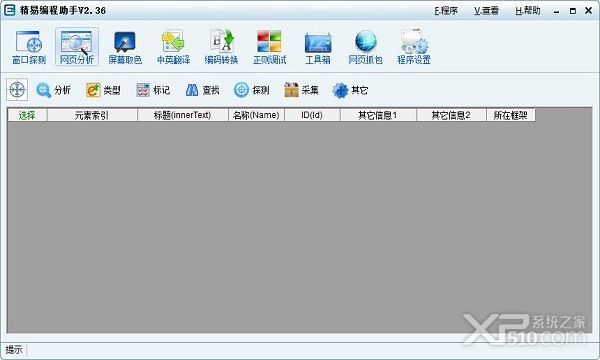Click the 其它 other toolbar button
600x360 pixels.
coord(350,90)
